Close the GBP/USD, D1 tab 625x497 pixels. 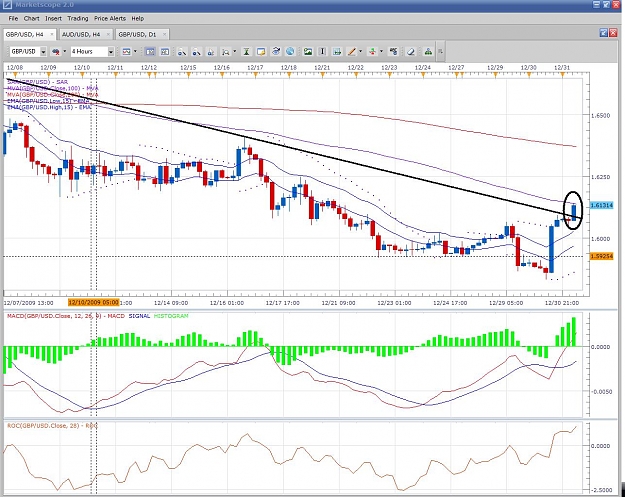click(164, 35)
